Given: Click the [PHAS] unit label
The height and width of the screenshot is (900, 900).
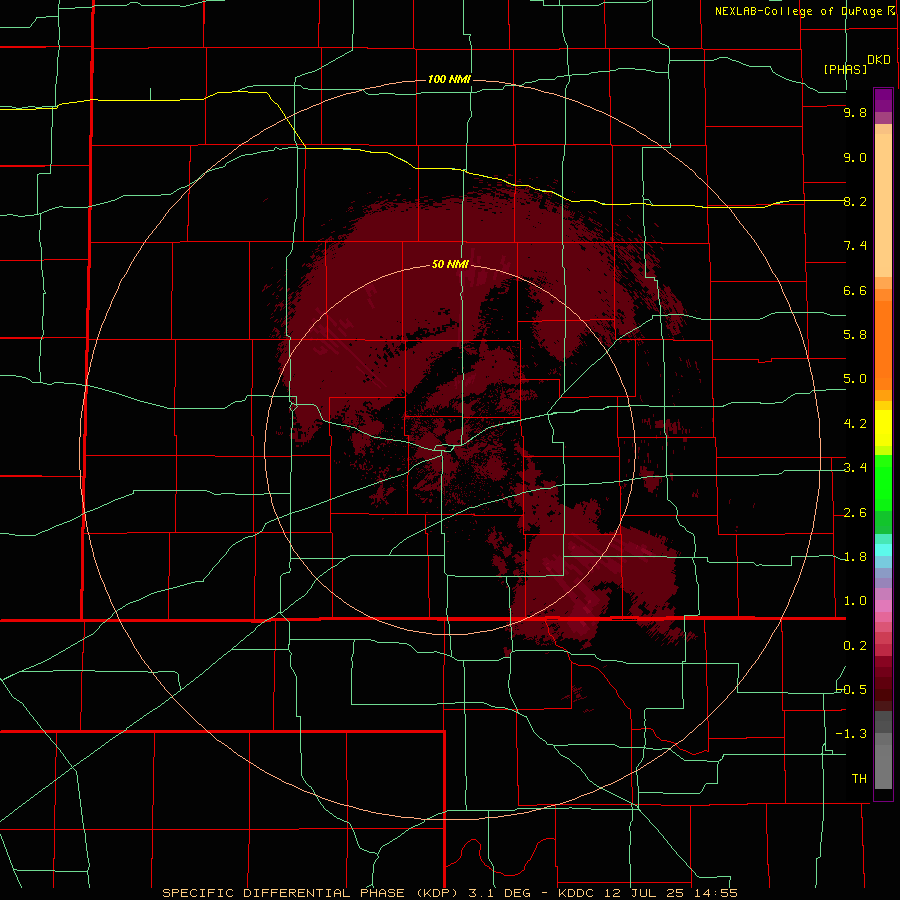Looking at the screenshot, I should (x=845, y=69).
